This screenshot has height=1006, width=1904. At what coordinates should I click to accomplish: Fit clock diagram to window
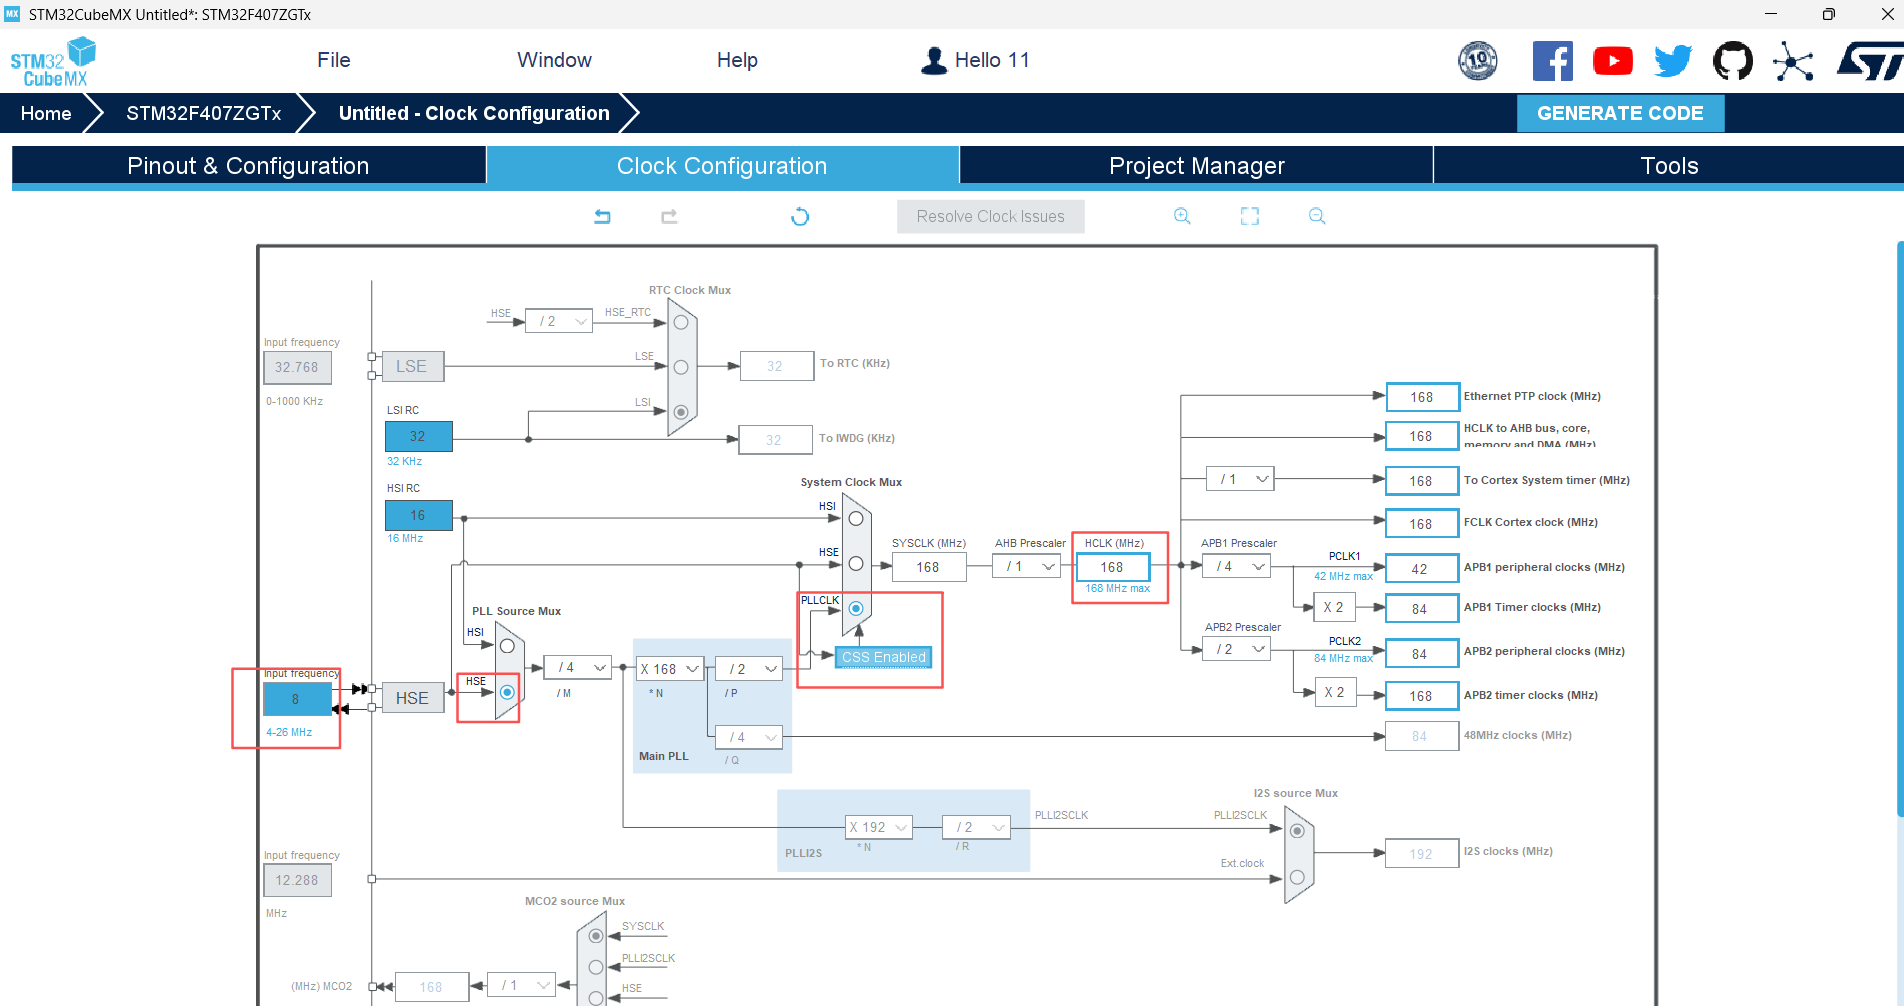point(1250,216)
